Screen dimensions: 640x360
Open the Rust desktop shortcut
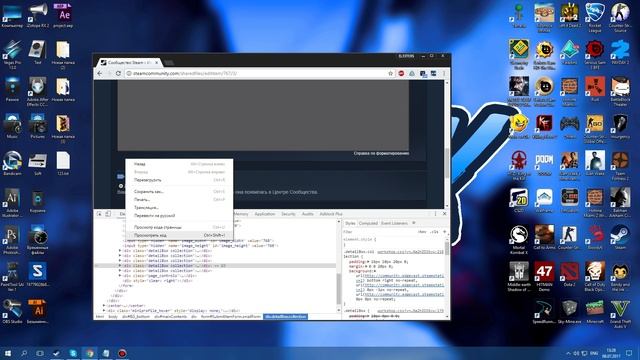pos(595,90)
